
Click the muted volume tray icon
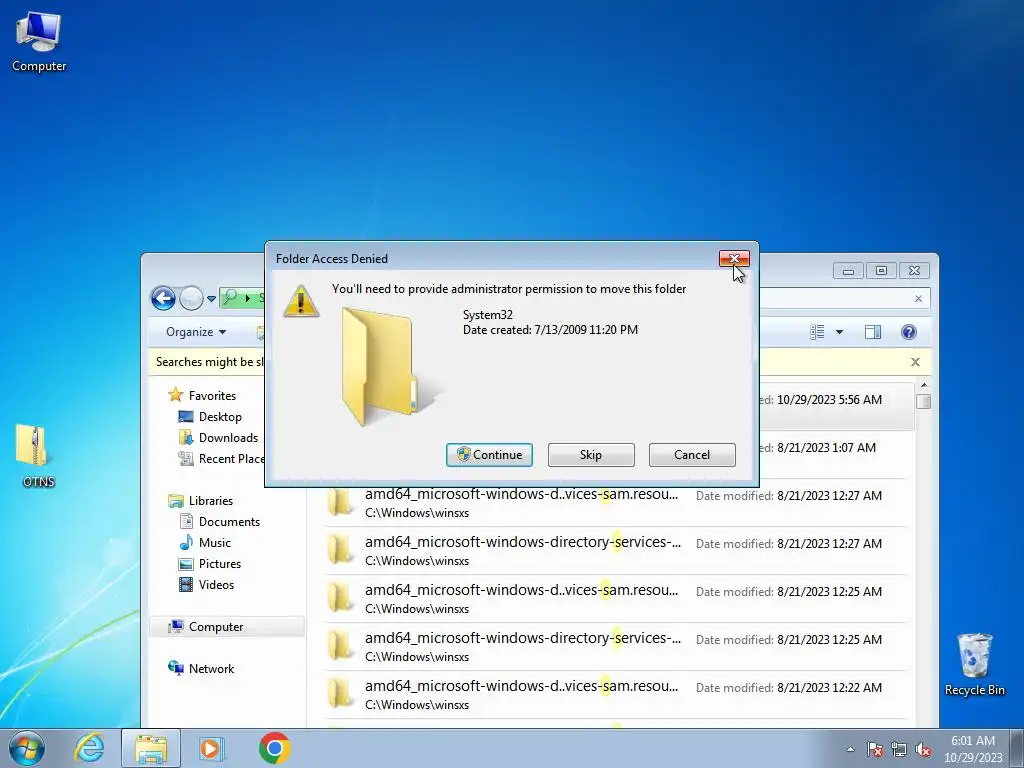pos(923,749)
